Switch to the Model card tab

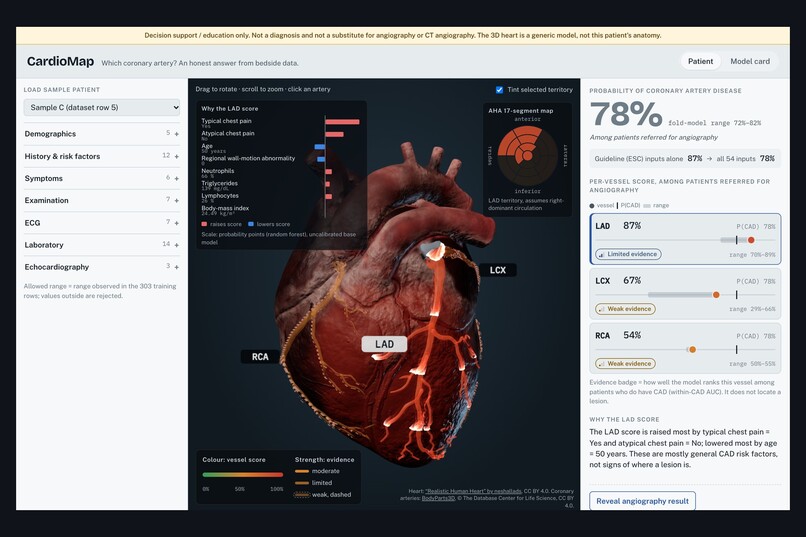750,61
